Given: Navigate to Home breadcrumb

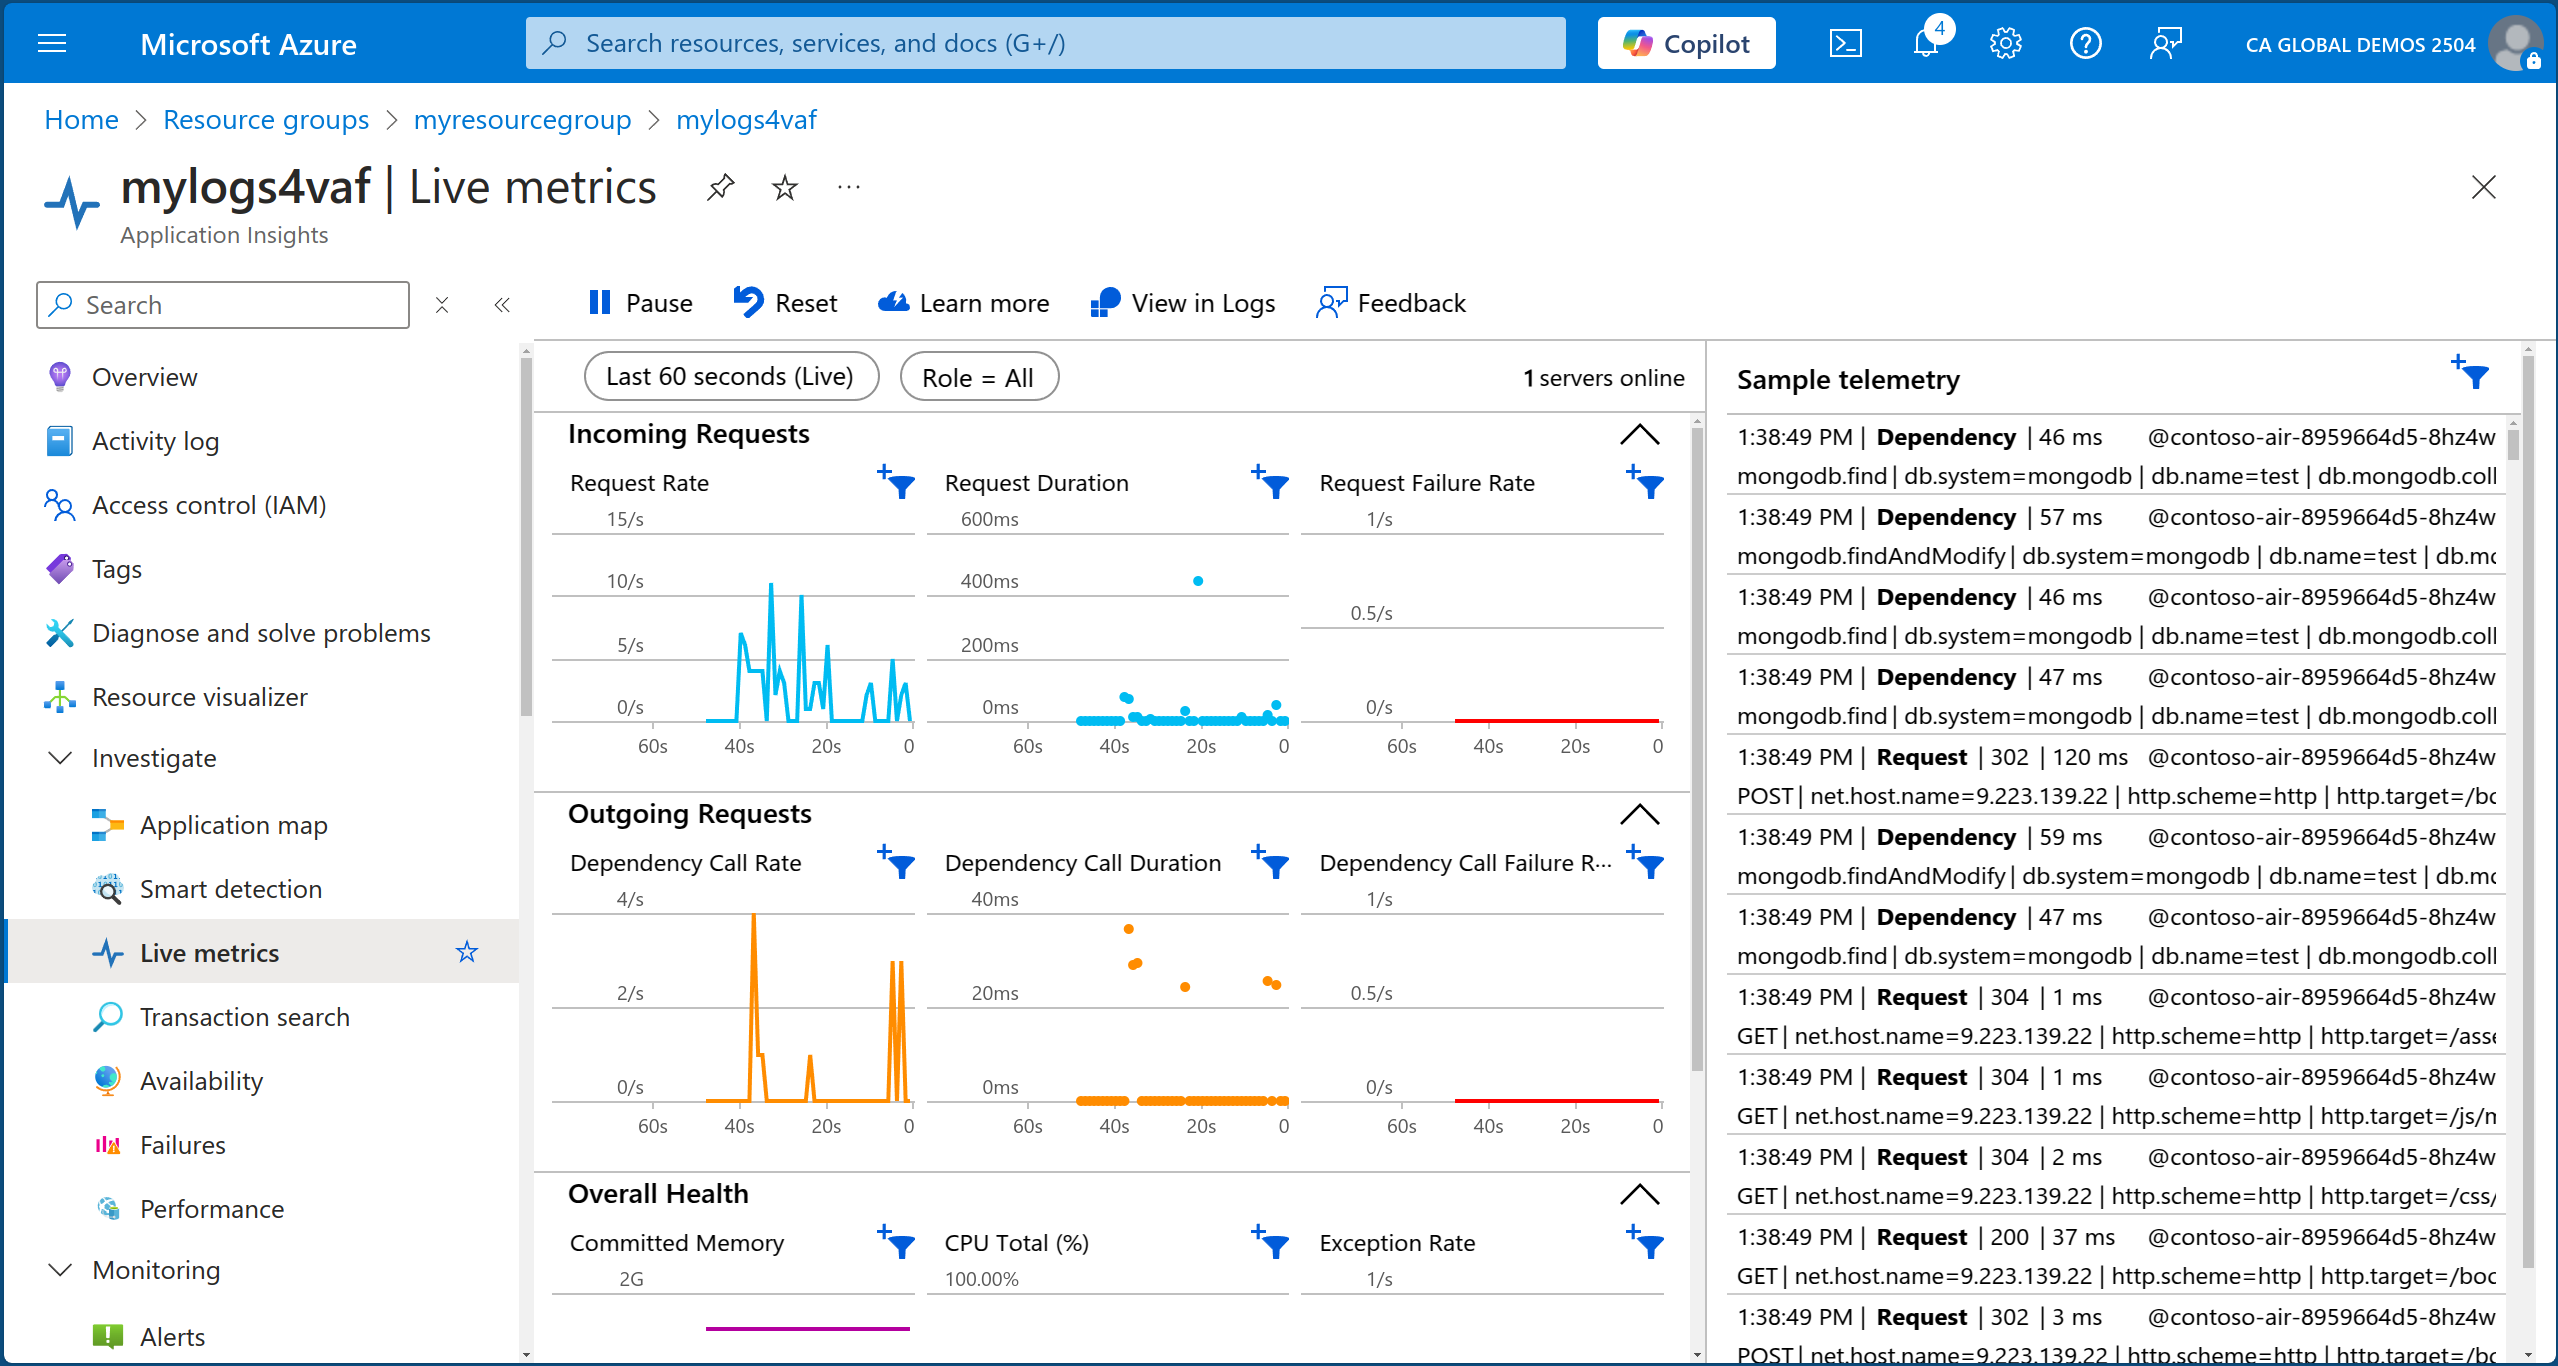Looking at the screenshot, I should pos(81,120).
